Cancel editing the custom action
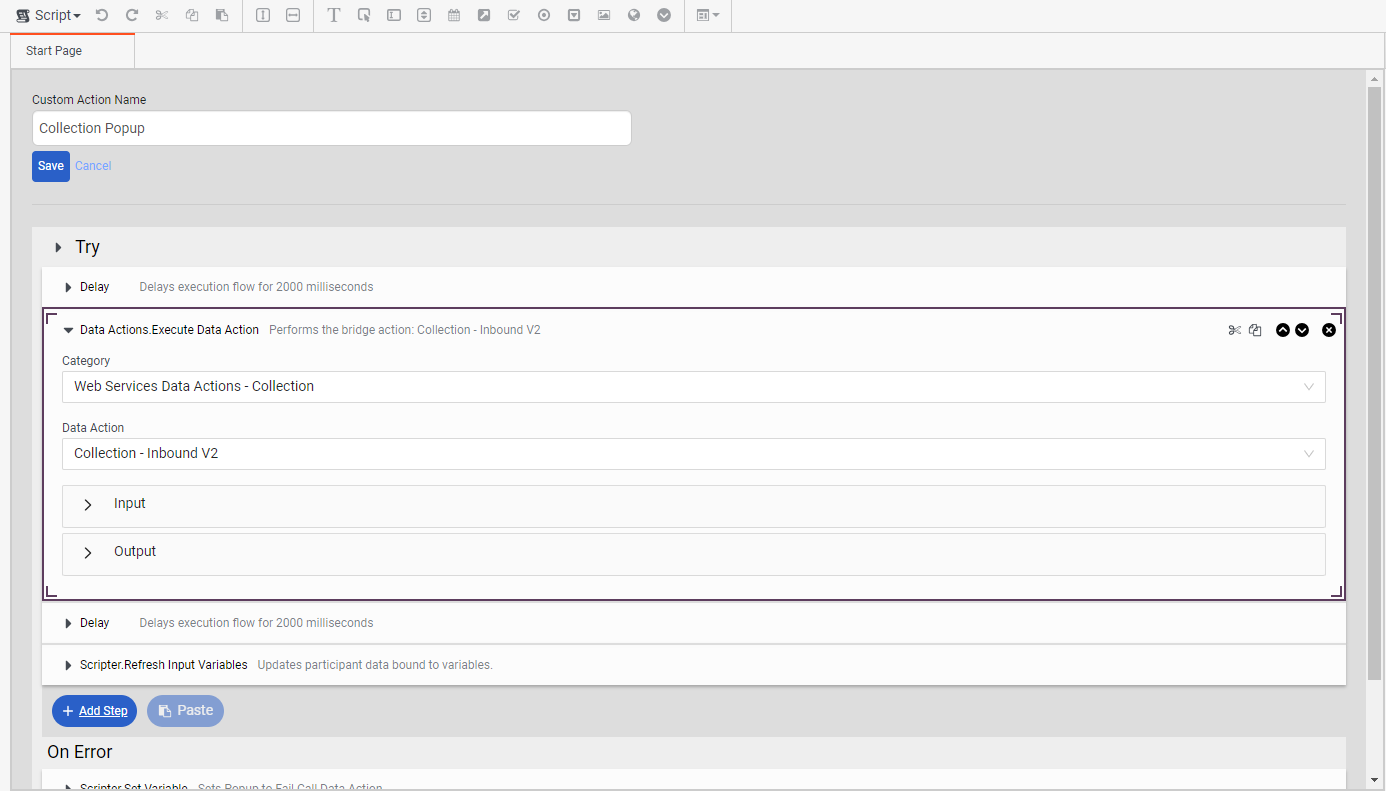Viewport: 1386px width, 791px height. (x=93, y=166)
